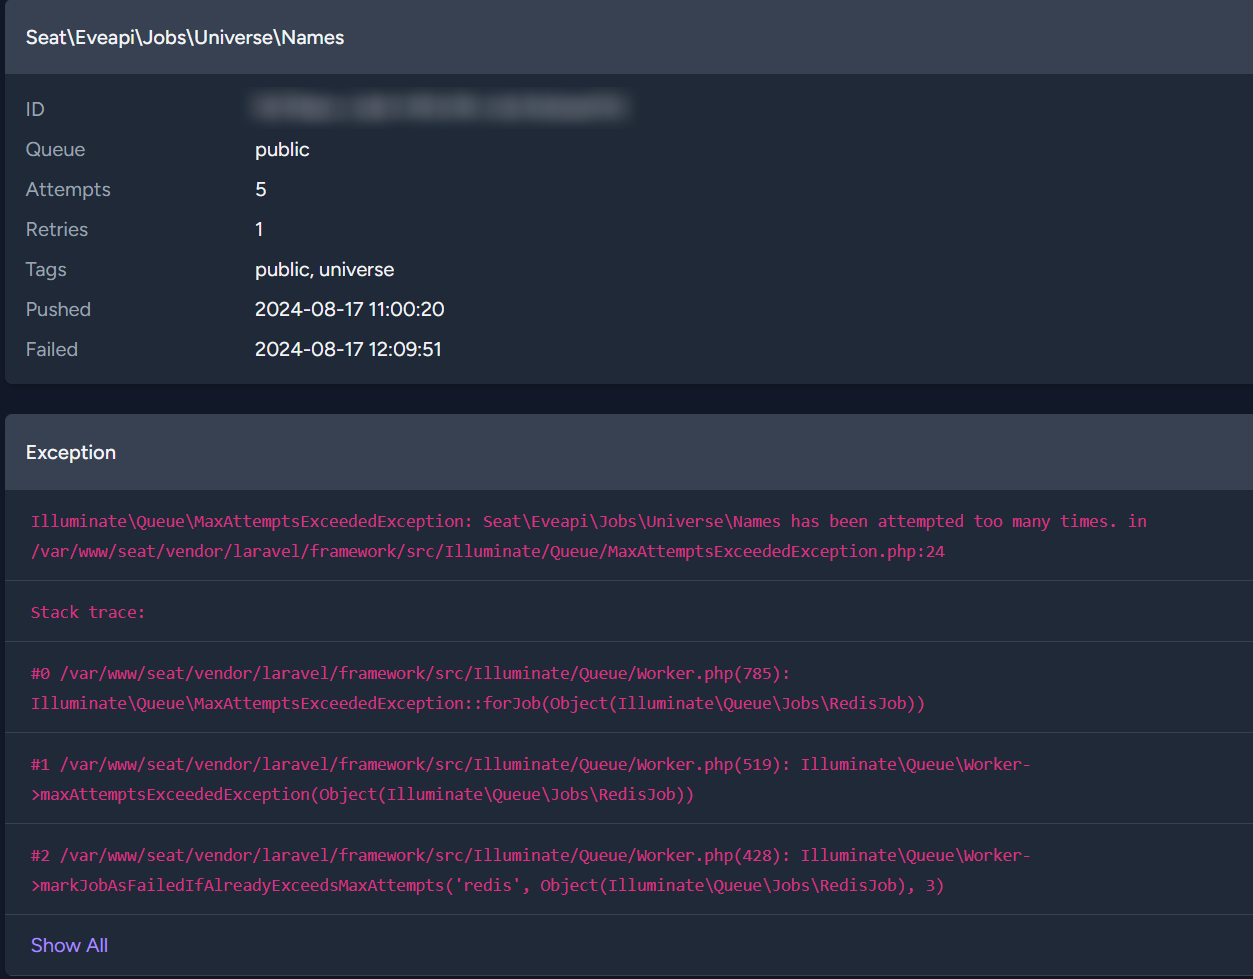Click the Attempts value 5
This screenshot has height=979, width=1253.
pos(261,189)
